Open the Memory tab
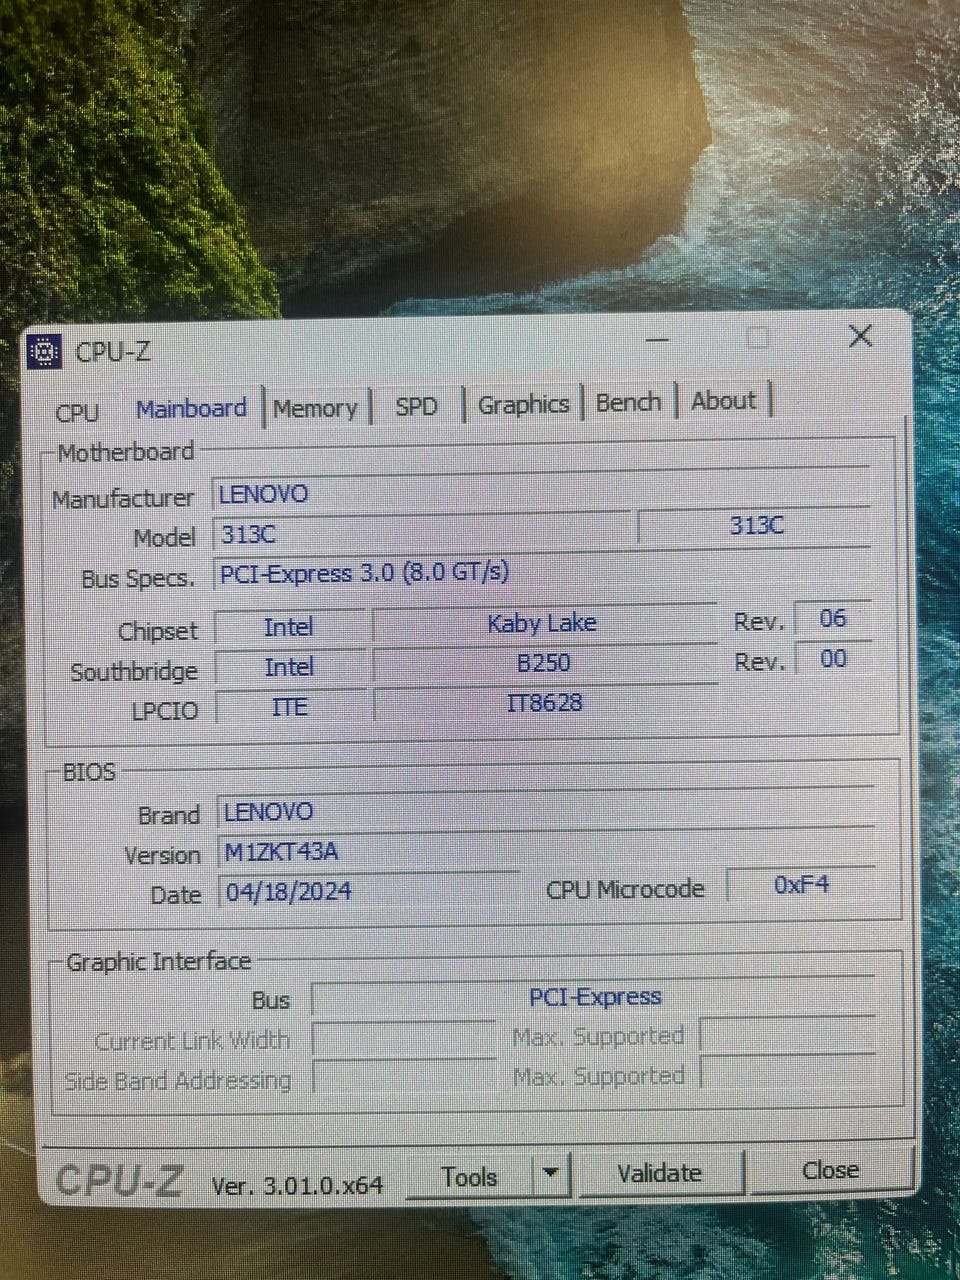Screen dimensions: 960x1280 pos(315,408)
